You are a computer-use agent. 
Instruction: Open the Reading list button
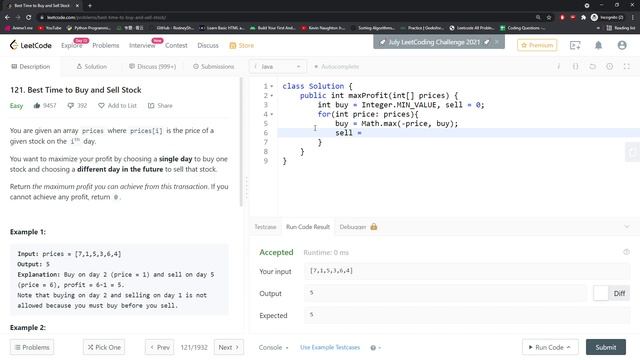click(x=621, y=28)
